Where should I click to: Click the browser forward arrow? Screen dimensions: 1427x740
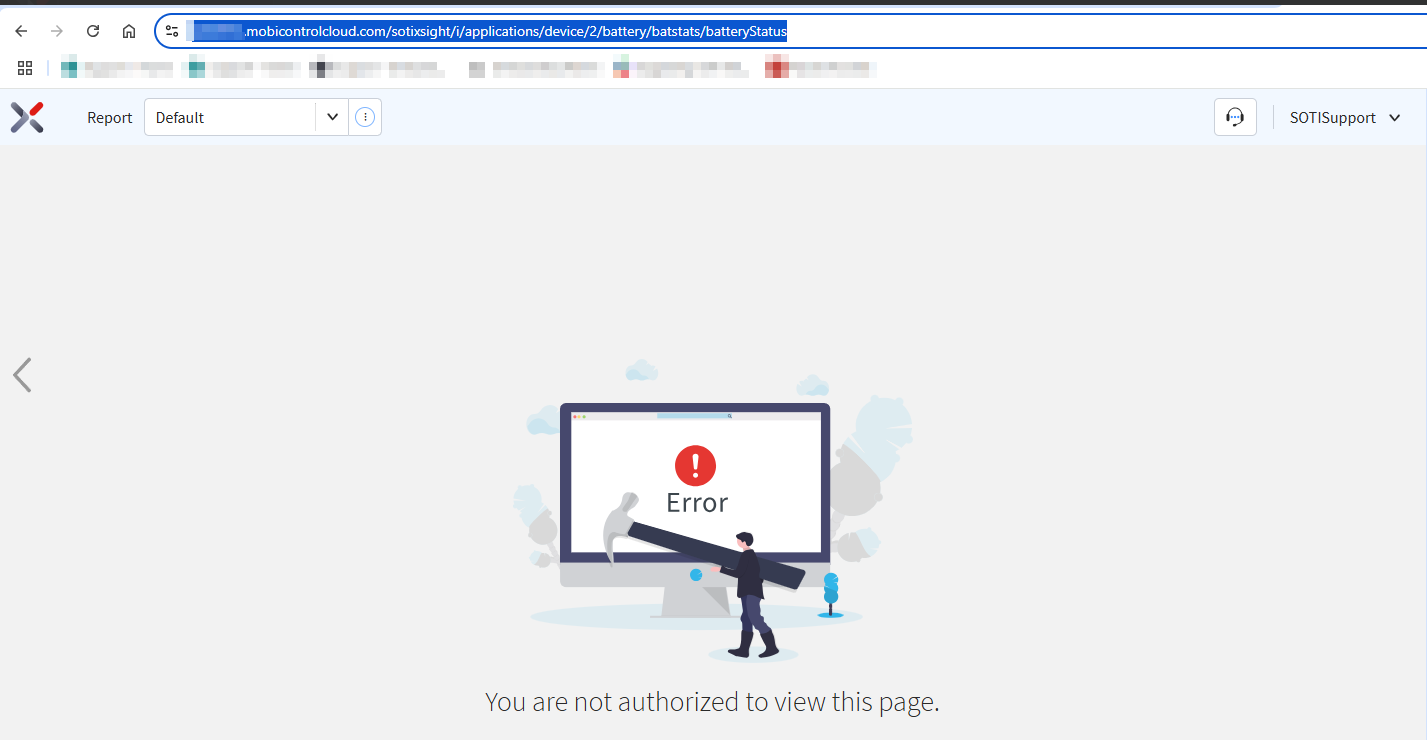point(56,30)
